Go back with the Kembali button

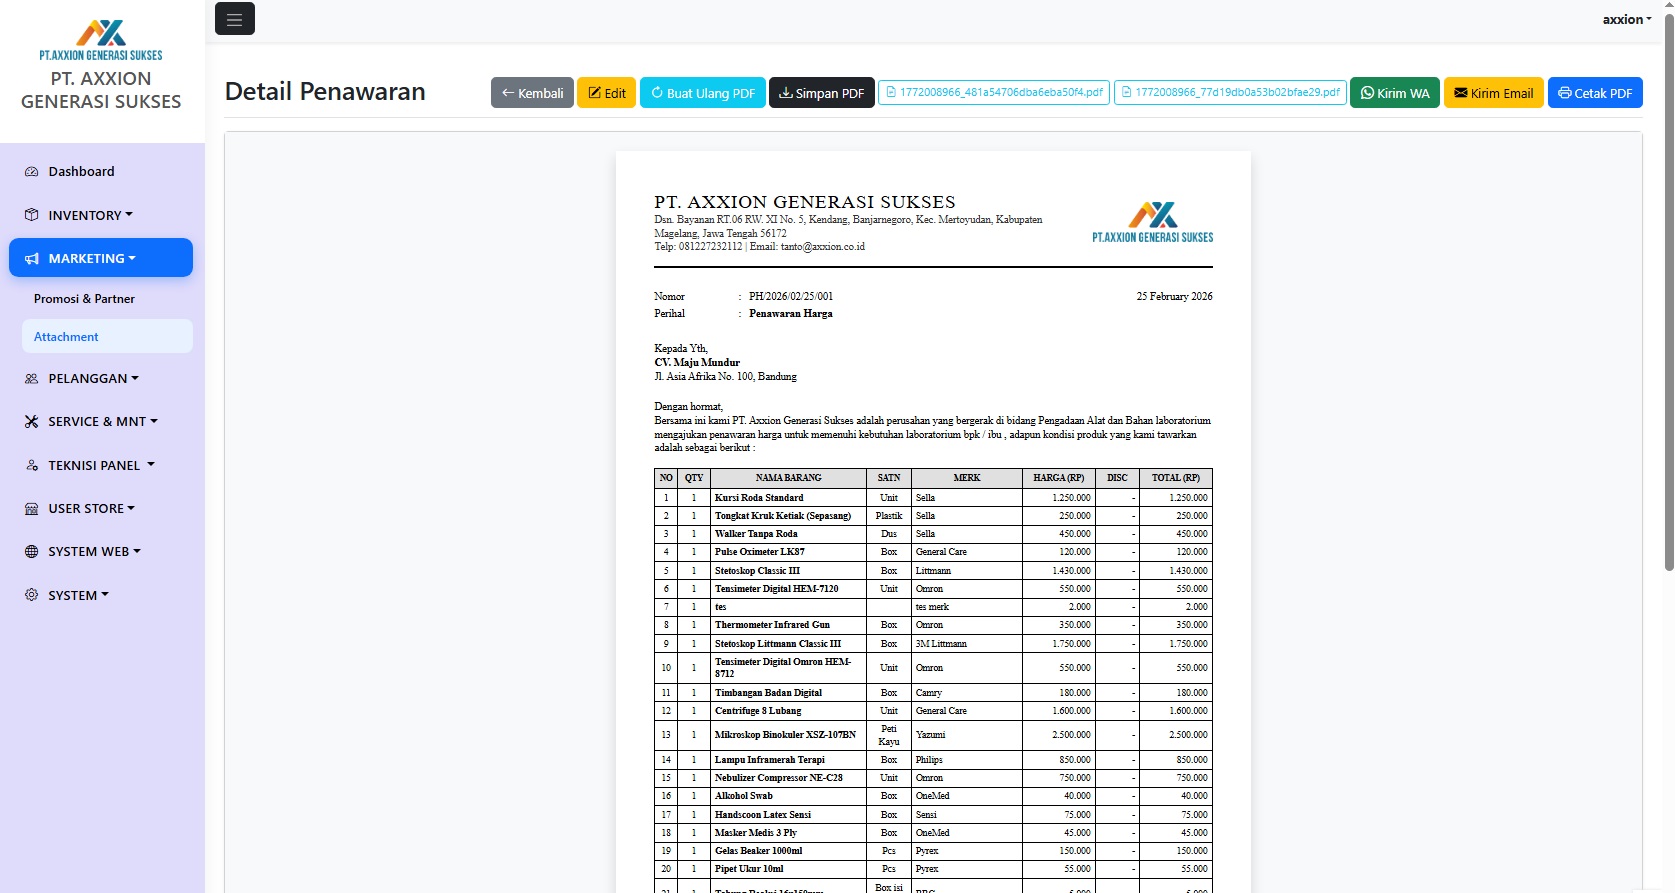[532, 93]
